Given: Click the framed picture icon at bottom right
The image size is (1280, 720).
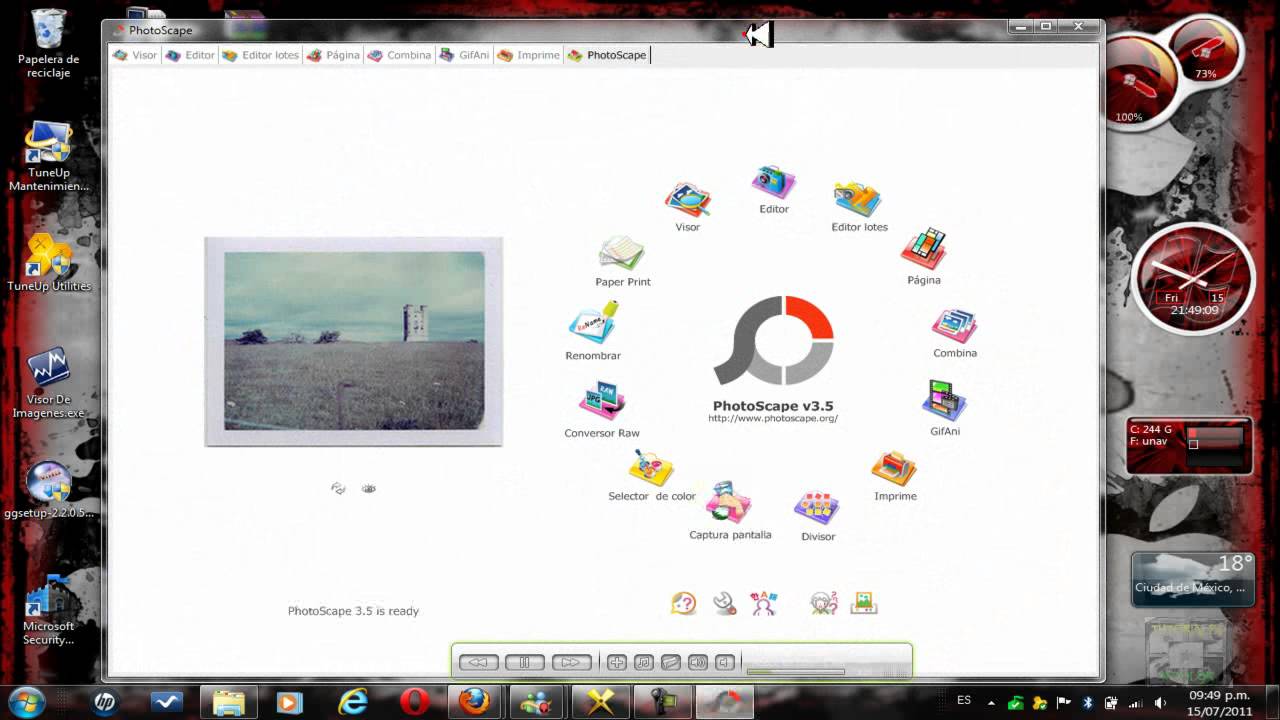Looking at the screenshot, I should tap(864, 603).
